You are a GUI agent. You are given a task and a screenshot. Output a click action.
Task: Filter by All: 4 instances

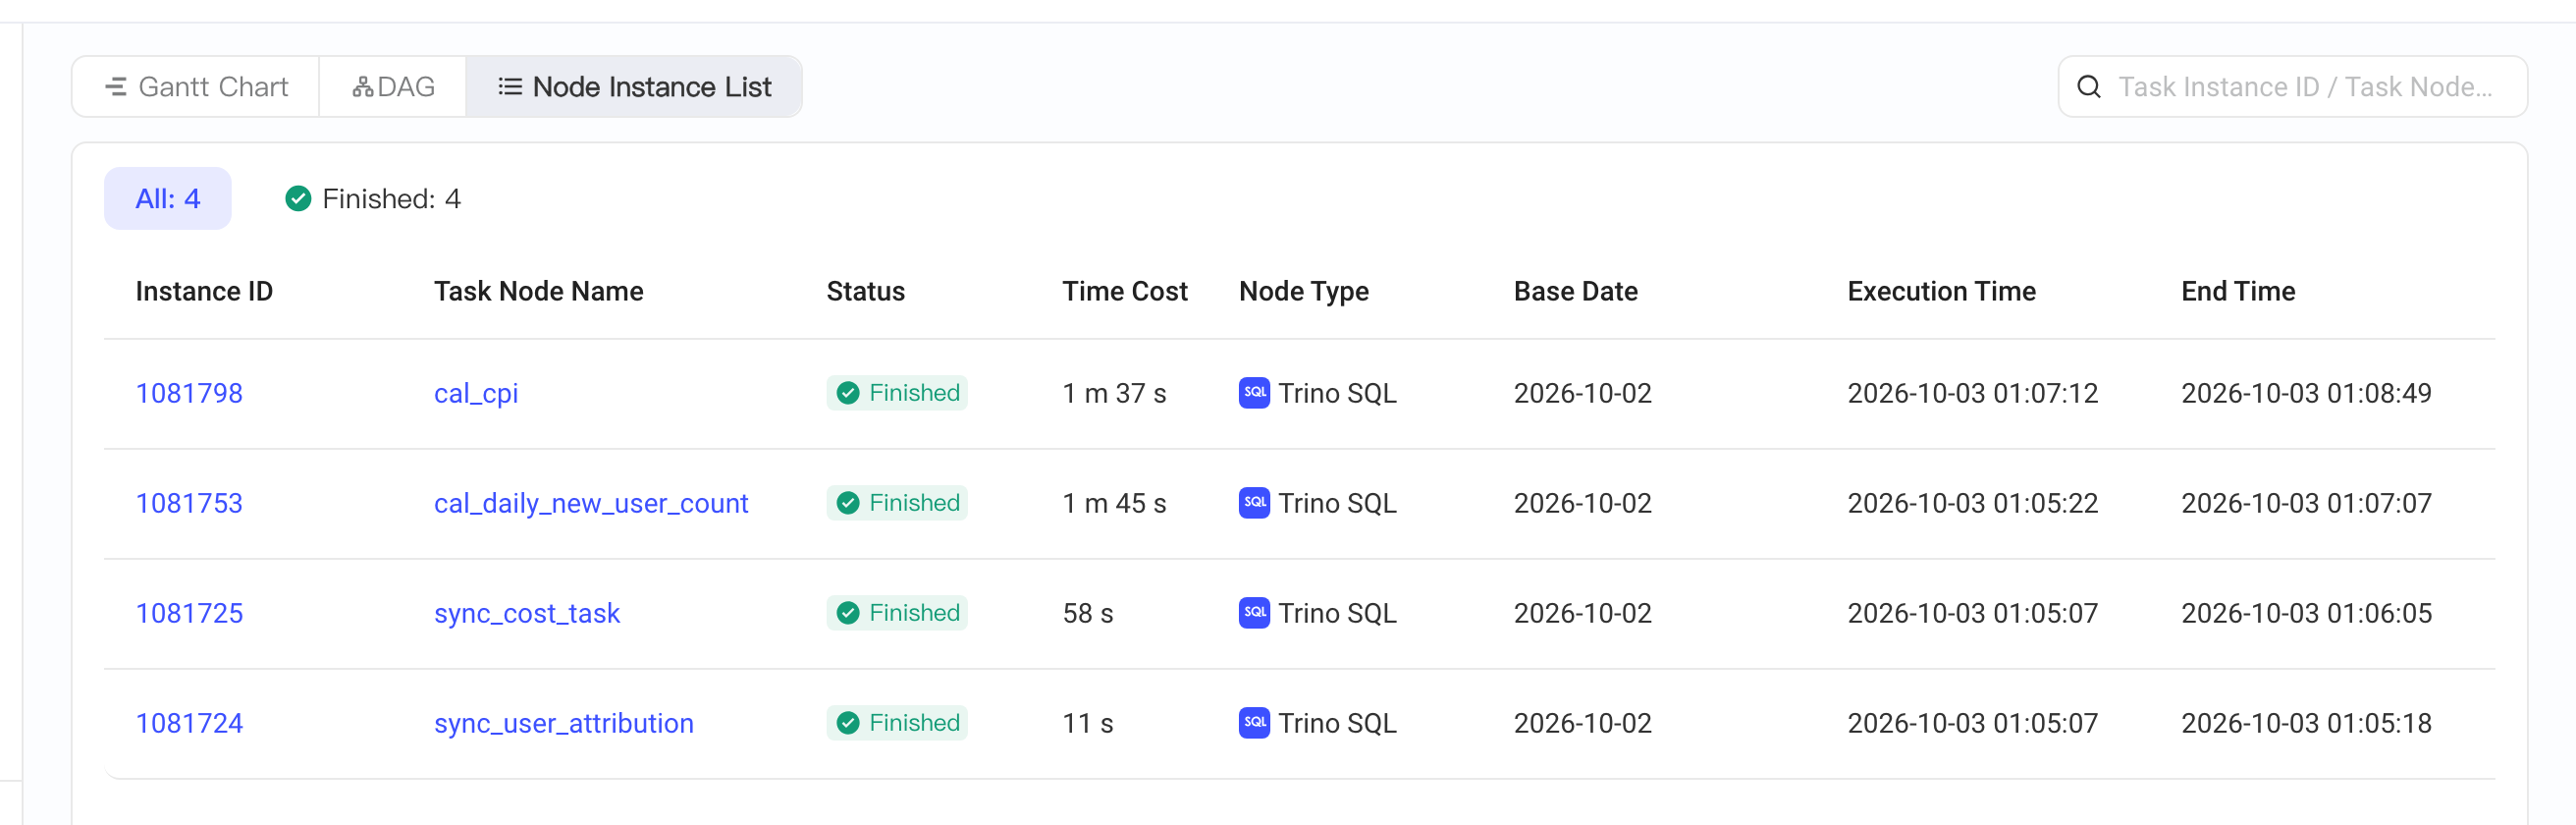[168, 199]
